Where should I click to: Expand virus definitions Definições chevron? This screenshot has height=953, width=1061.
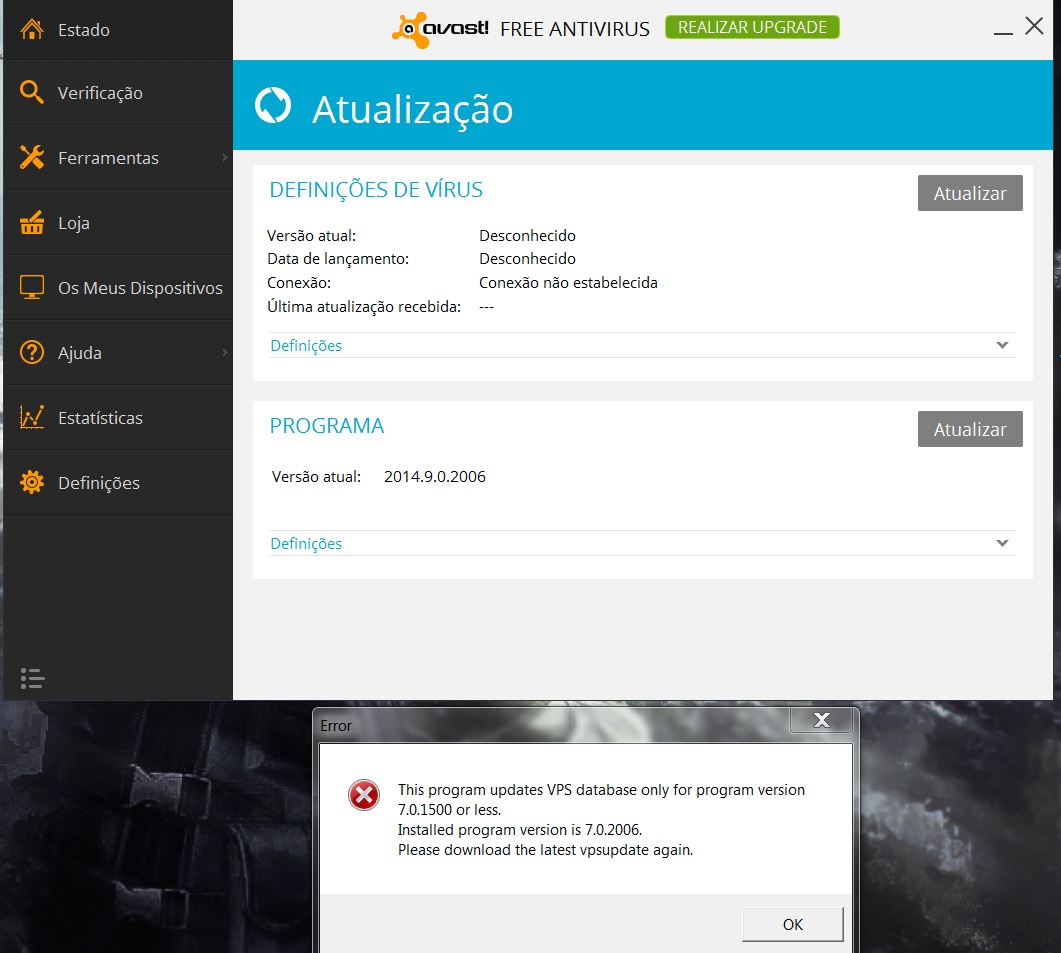1002,345
